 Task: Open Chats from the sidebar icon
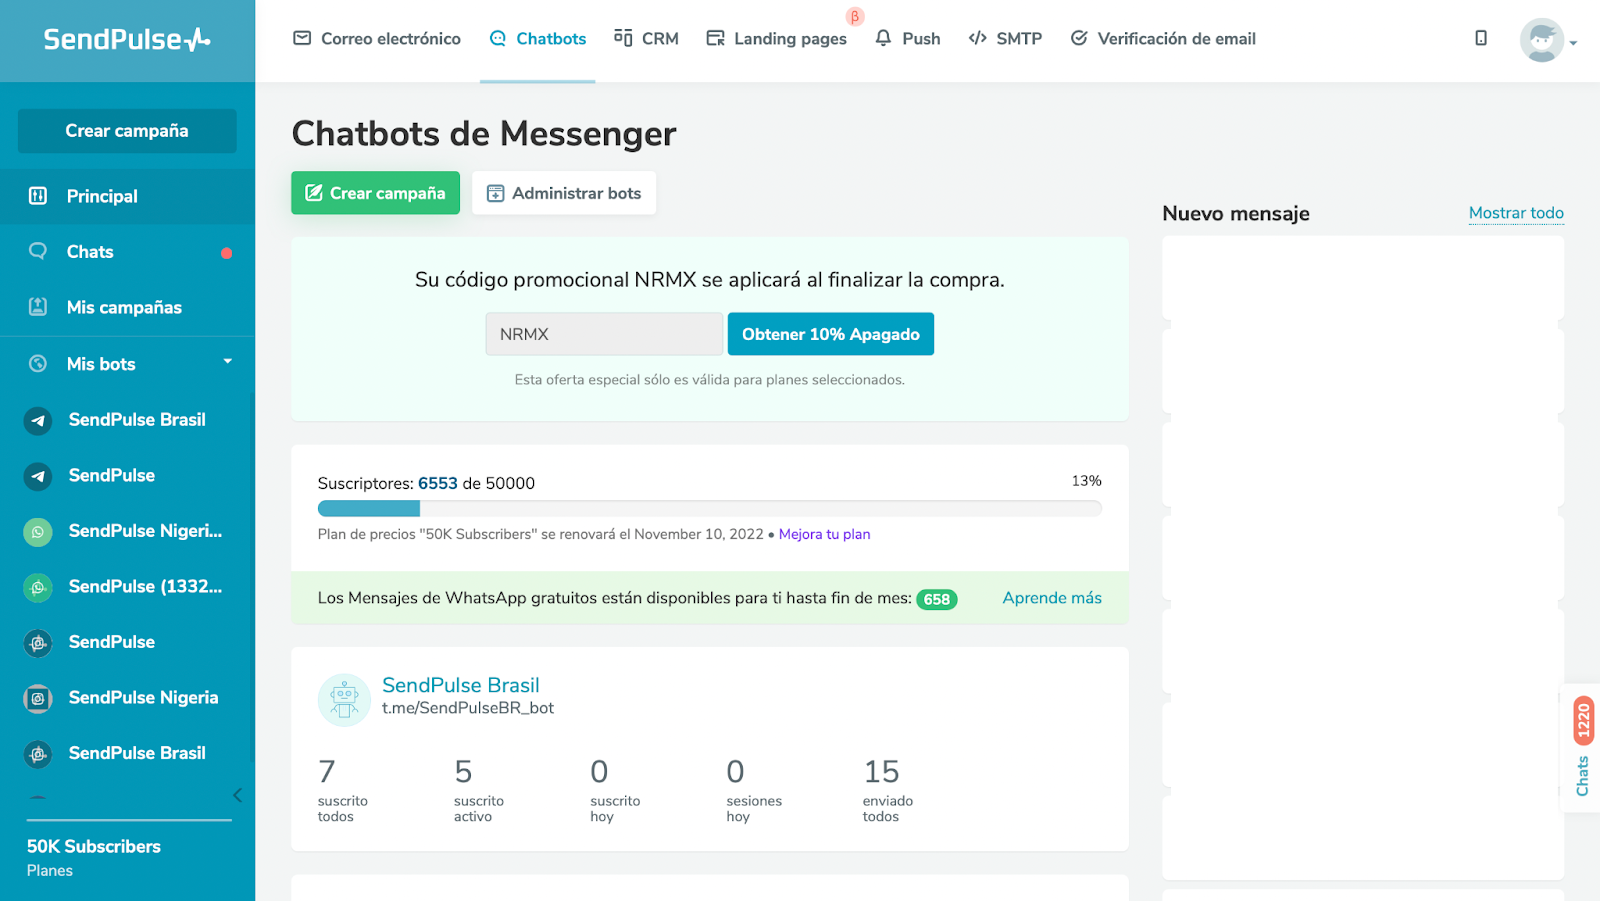pyautogui.click(x=37, y=251)
